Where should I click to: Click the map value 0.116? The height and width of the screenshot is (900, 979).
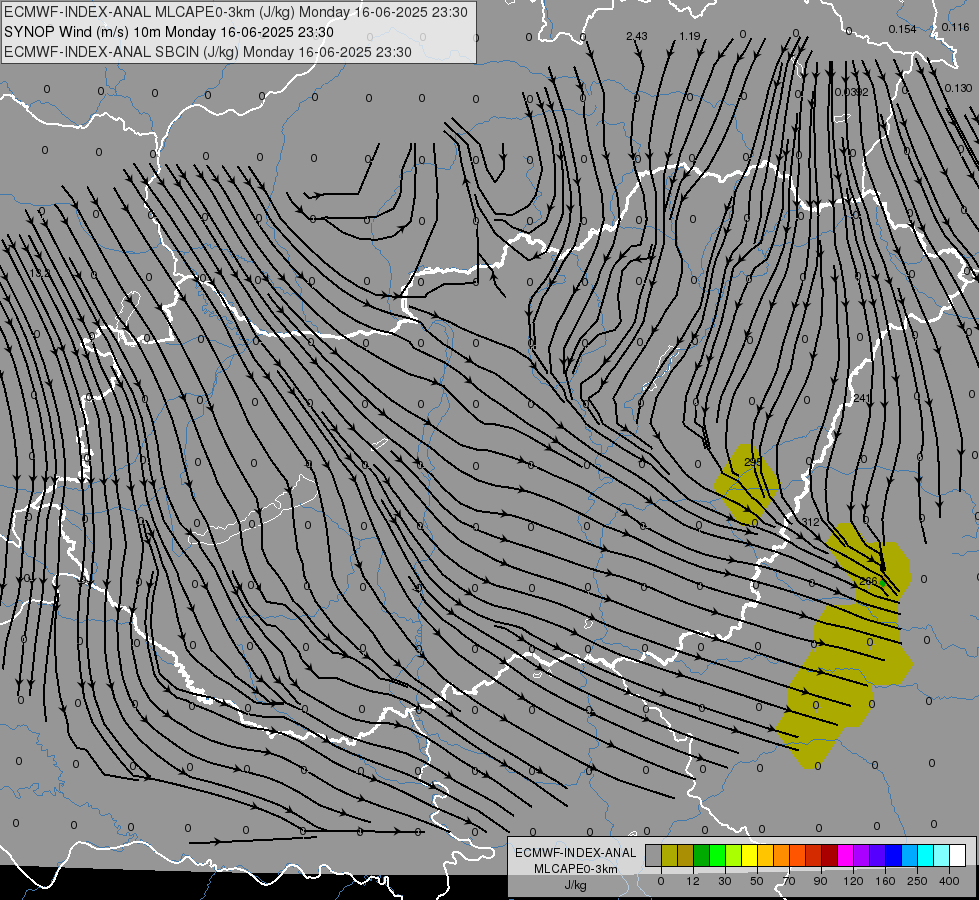[956, 27]
